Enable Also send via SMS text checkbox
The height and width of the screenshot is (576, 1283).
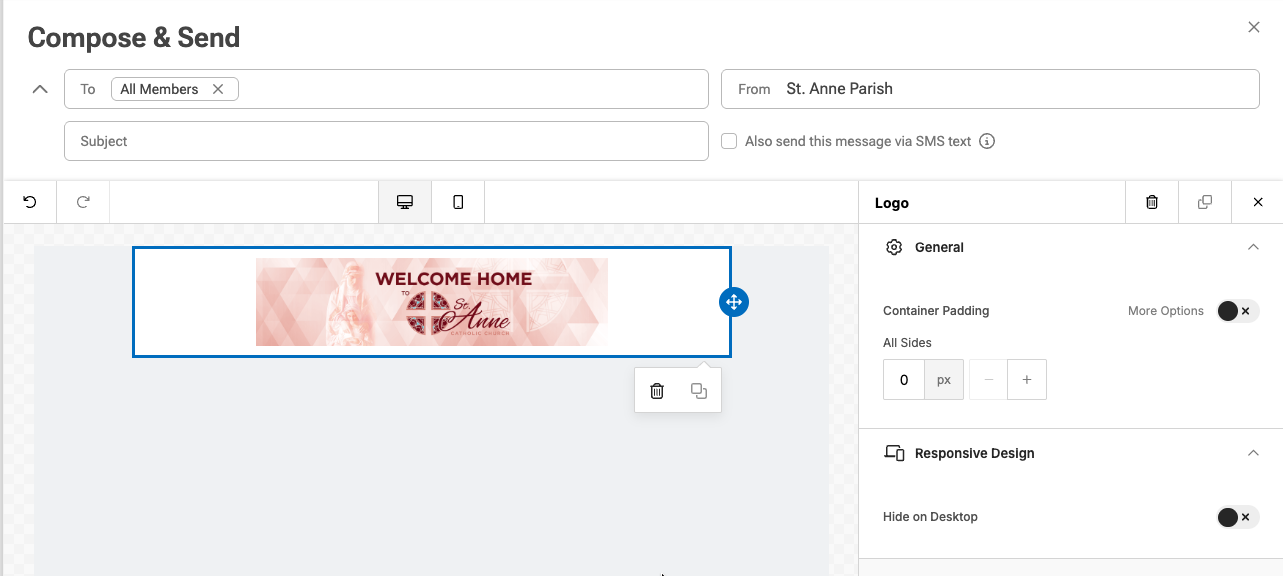tap(729, 141)
